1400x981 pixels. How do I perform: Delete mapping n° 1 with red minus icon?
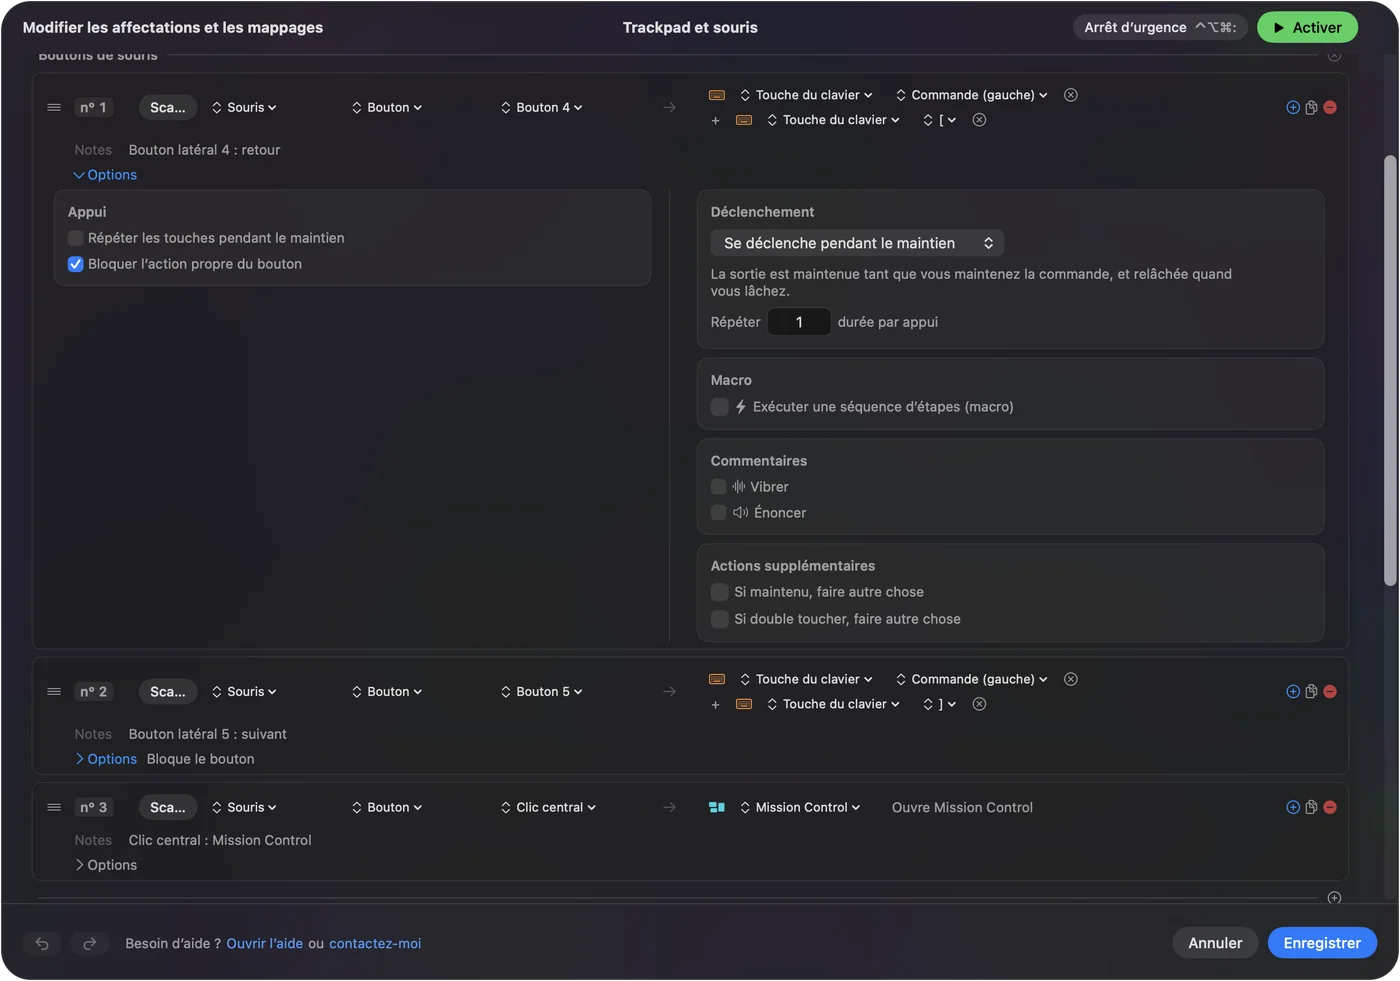tap(1330, 108)
